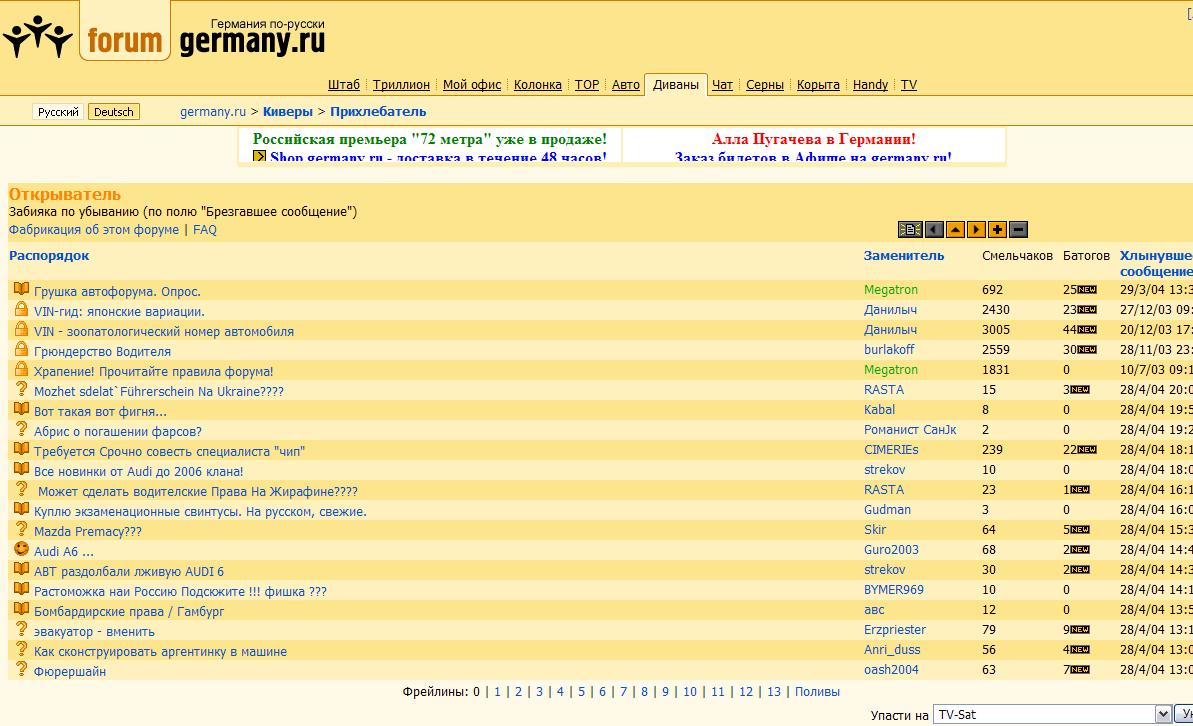This screenshot has width=1193, height=726.
Task: Open thread Mazda Premacy???
Action: click(x=88, y=531)
